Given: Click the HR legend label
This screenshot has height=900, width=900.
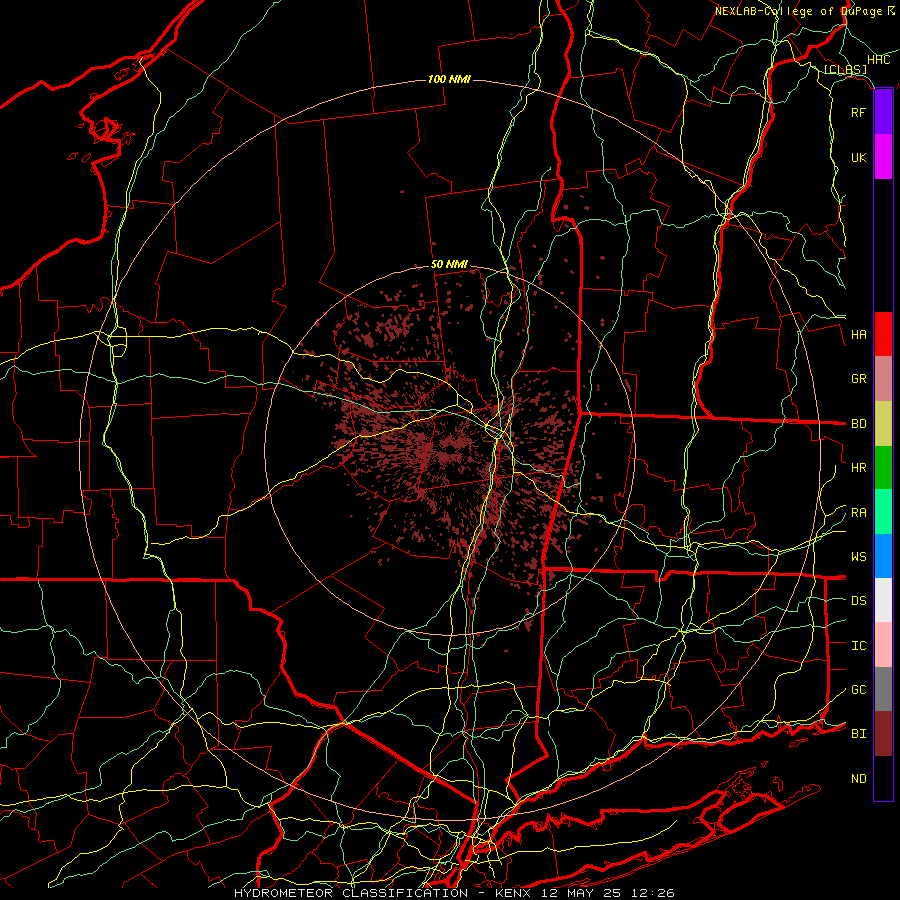Looking at the screenshot, I should (x=858, y=468).
